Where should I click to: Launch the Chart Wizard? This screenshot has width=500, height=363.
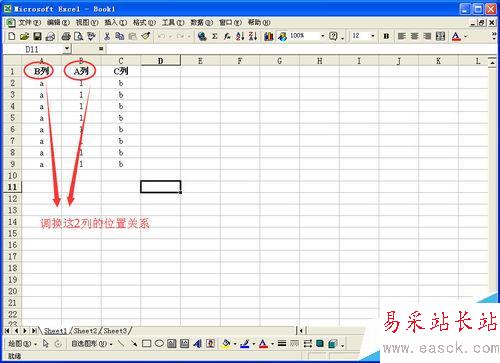tap(269, 36)
